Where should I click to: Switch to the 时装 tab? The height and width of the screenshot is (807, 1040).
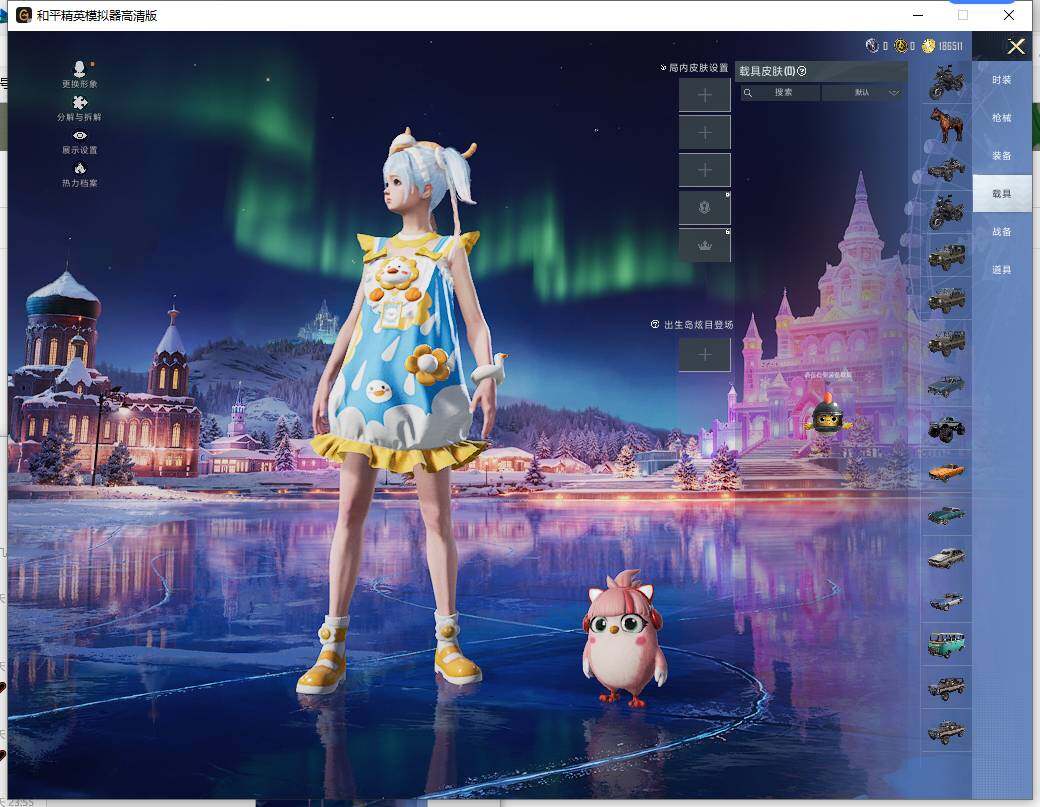click(x=1002, y=80)
